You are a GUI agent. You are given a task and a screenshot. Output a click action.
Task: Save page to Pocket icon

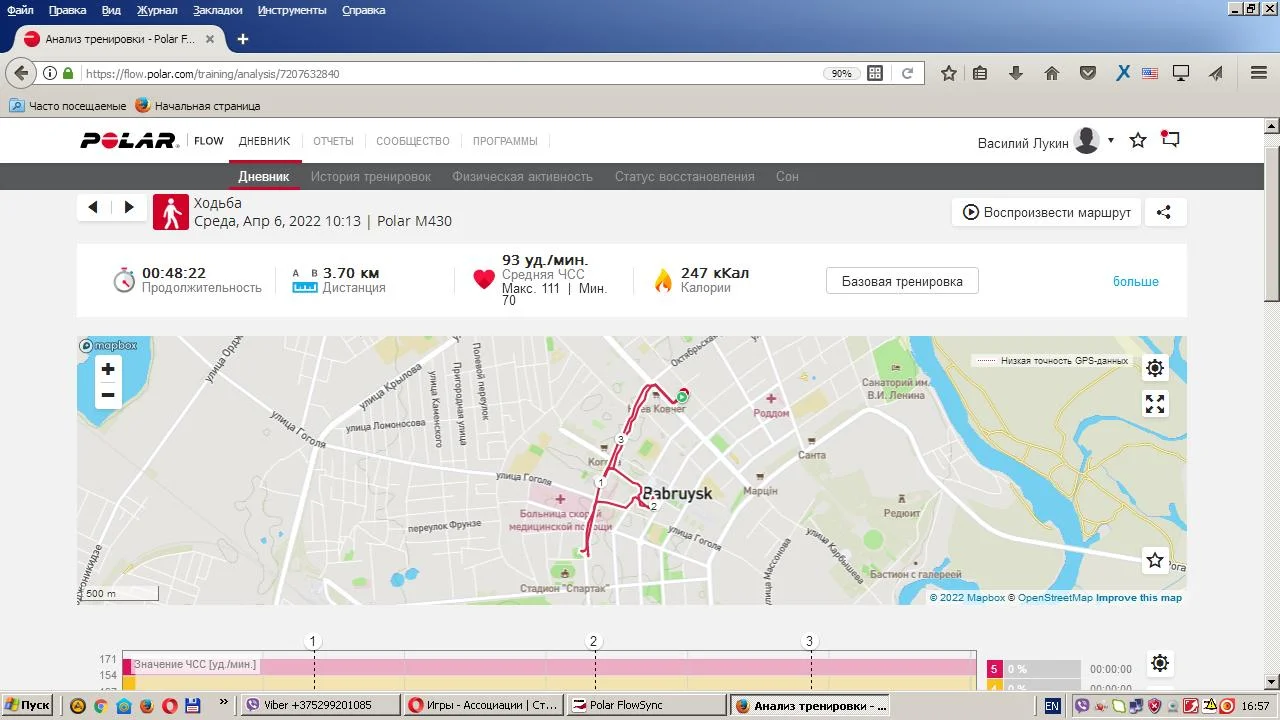coord(1088,73)
